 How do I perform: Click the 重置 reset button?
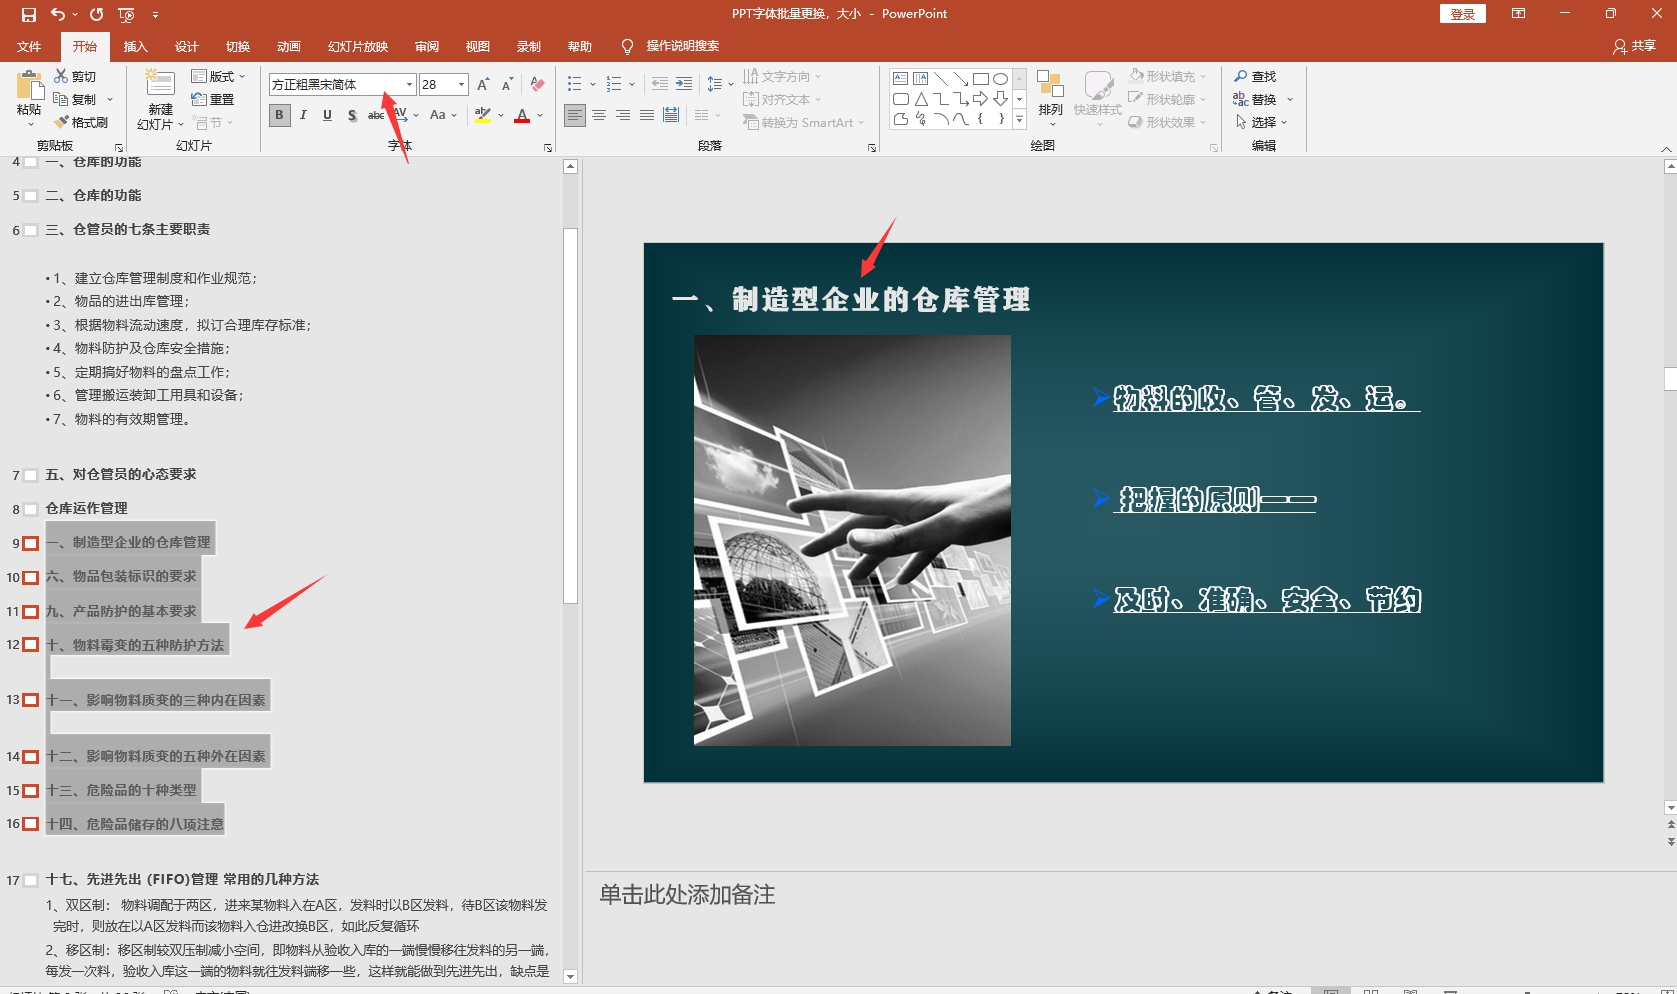[x=213, y=100]
